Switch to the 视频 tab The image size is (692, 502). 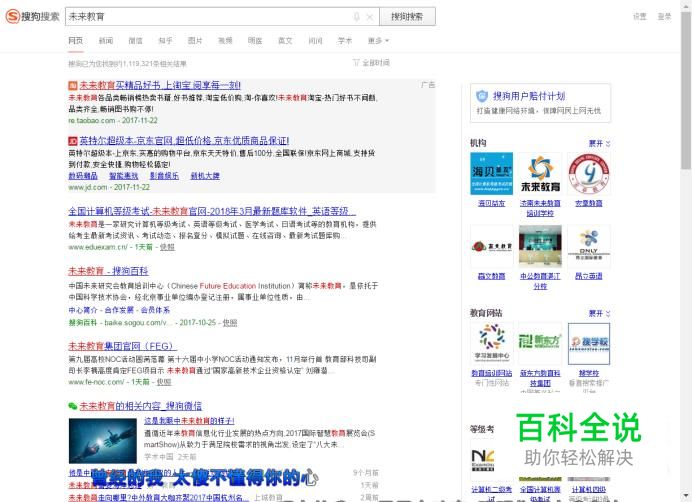pyautogui.click(x=225, y=41)
